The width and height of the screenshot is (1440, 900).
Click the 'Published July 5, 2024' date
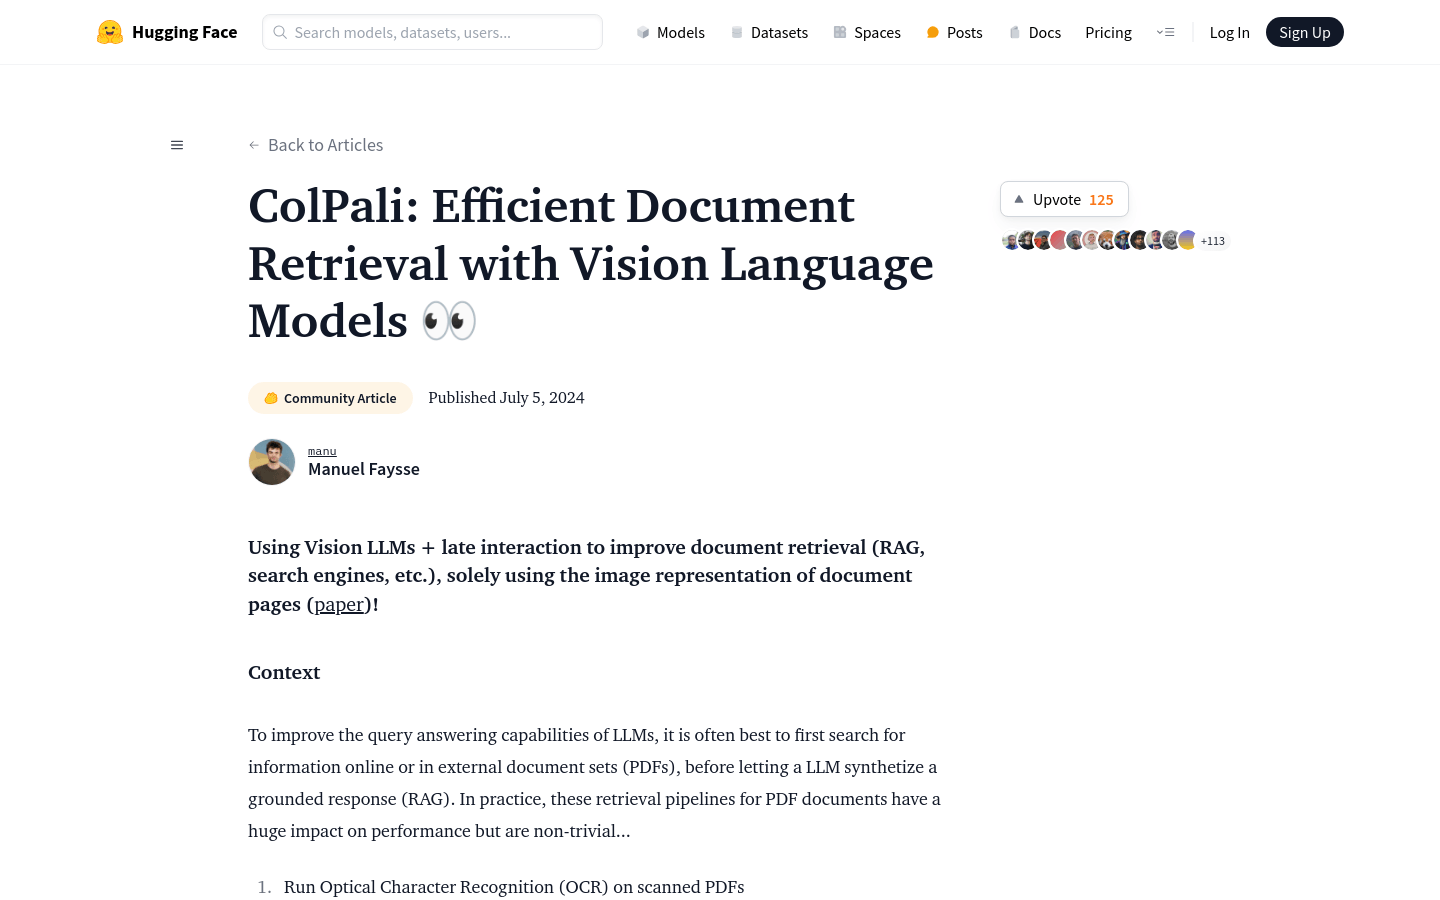point(506,398)
